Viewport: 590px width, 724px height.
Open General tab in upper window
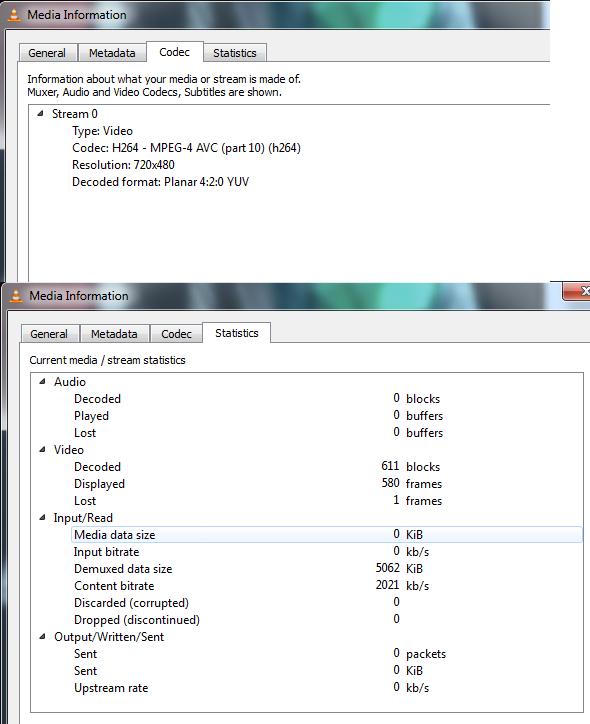tap(47, 53)
